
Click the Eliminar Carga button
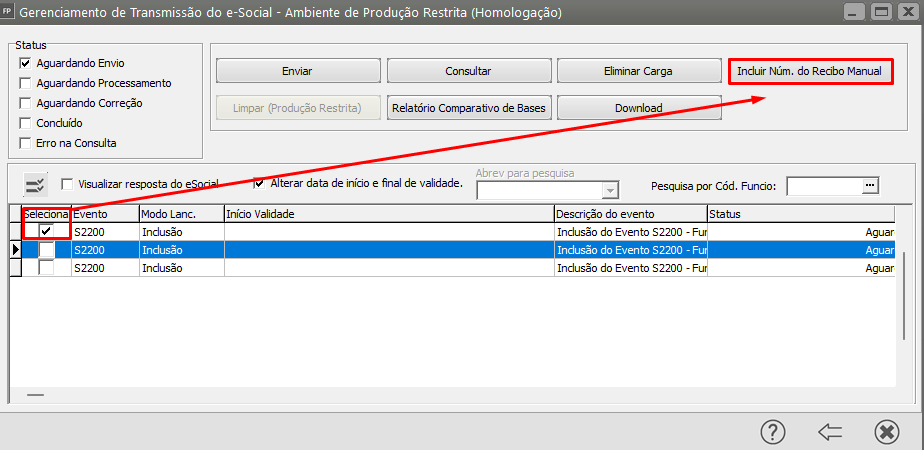(x=638, y=71)
